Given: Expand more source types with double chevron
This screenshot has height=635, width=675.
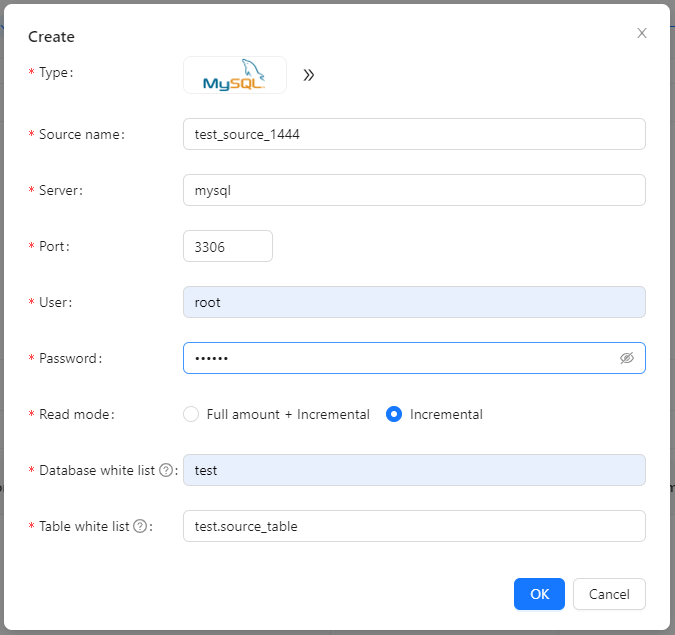Looking at the screenshot, I should click(x=309, y=75).
